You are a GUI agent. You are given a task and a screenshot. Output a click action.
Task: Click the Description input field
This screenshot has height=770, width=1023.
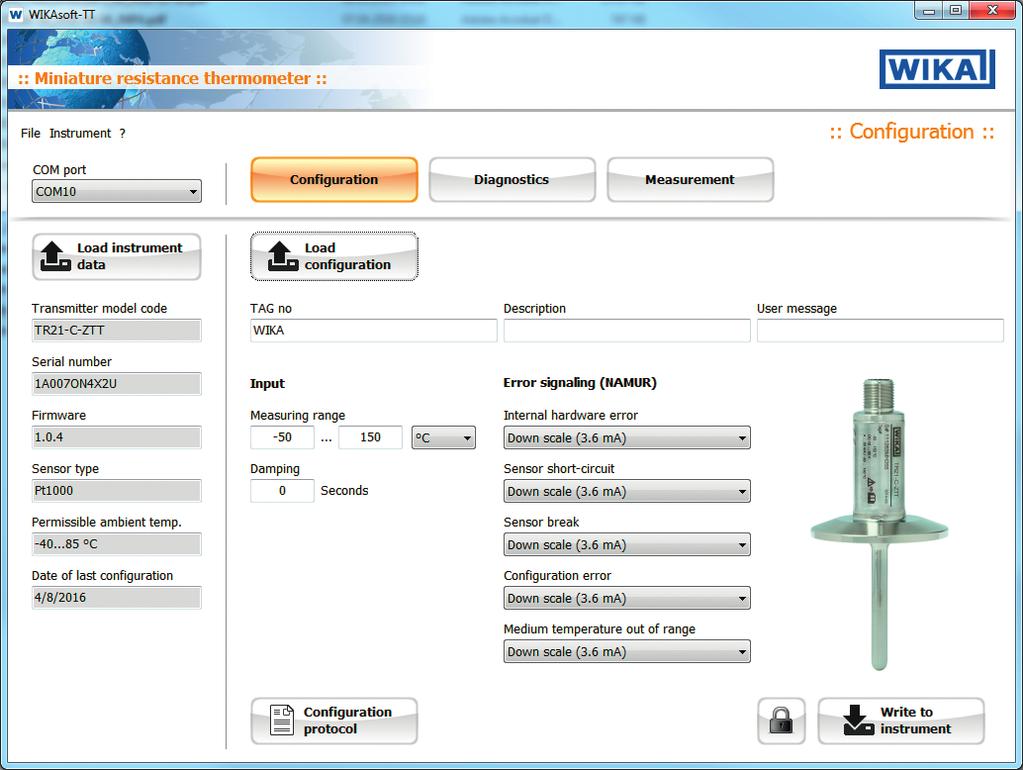tap(627, 330)
